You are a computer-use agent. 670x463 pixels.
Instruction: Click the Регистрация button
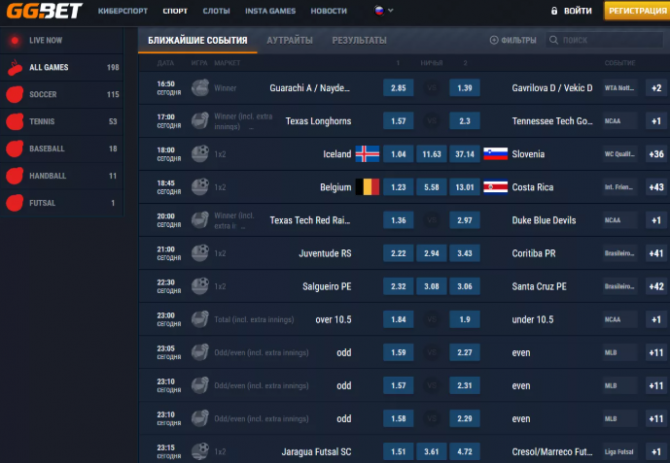(637, 11)
